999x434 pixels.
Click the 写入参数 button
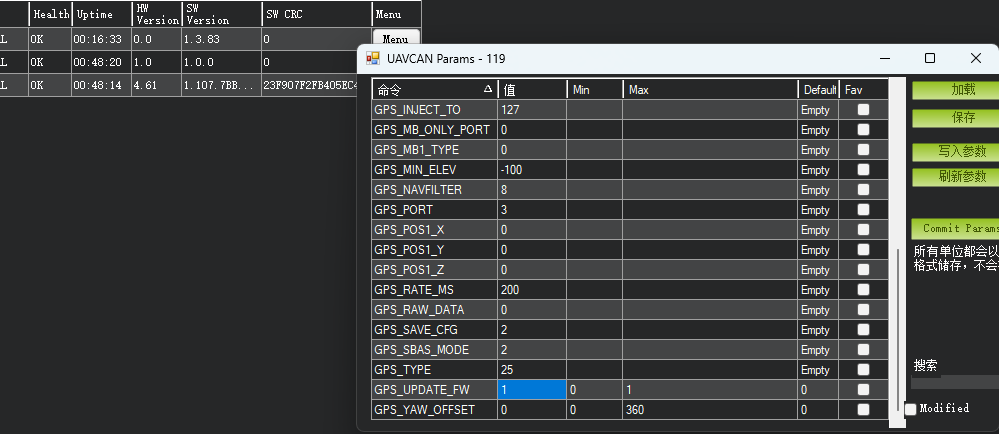tap(956, 152)
